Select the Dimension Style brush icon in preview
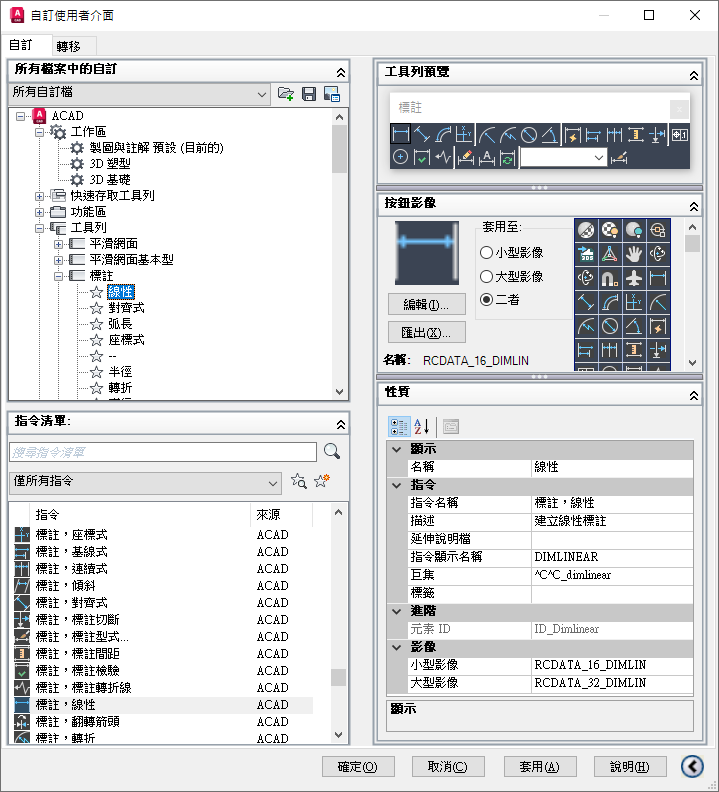Image resolution: width=719 pixels, height=792 pixels. tap(619, 158)
